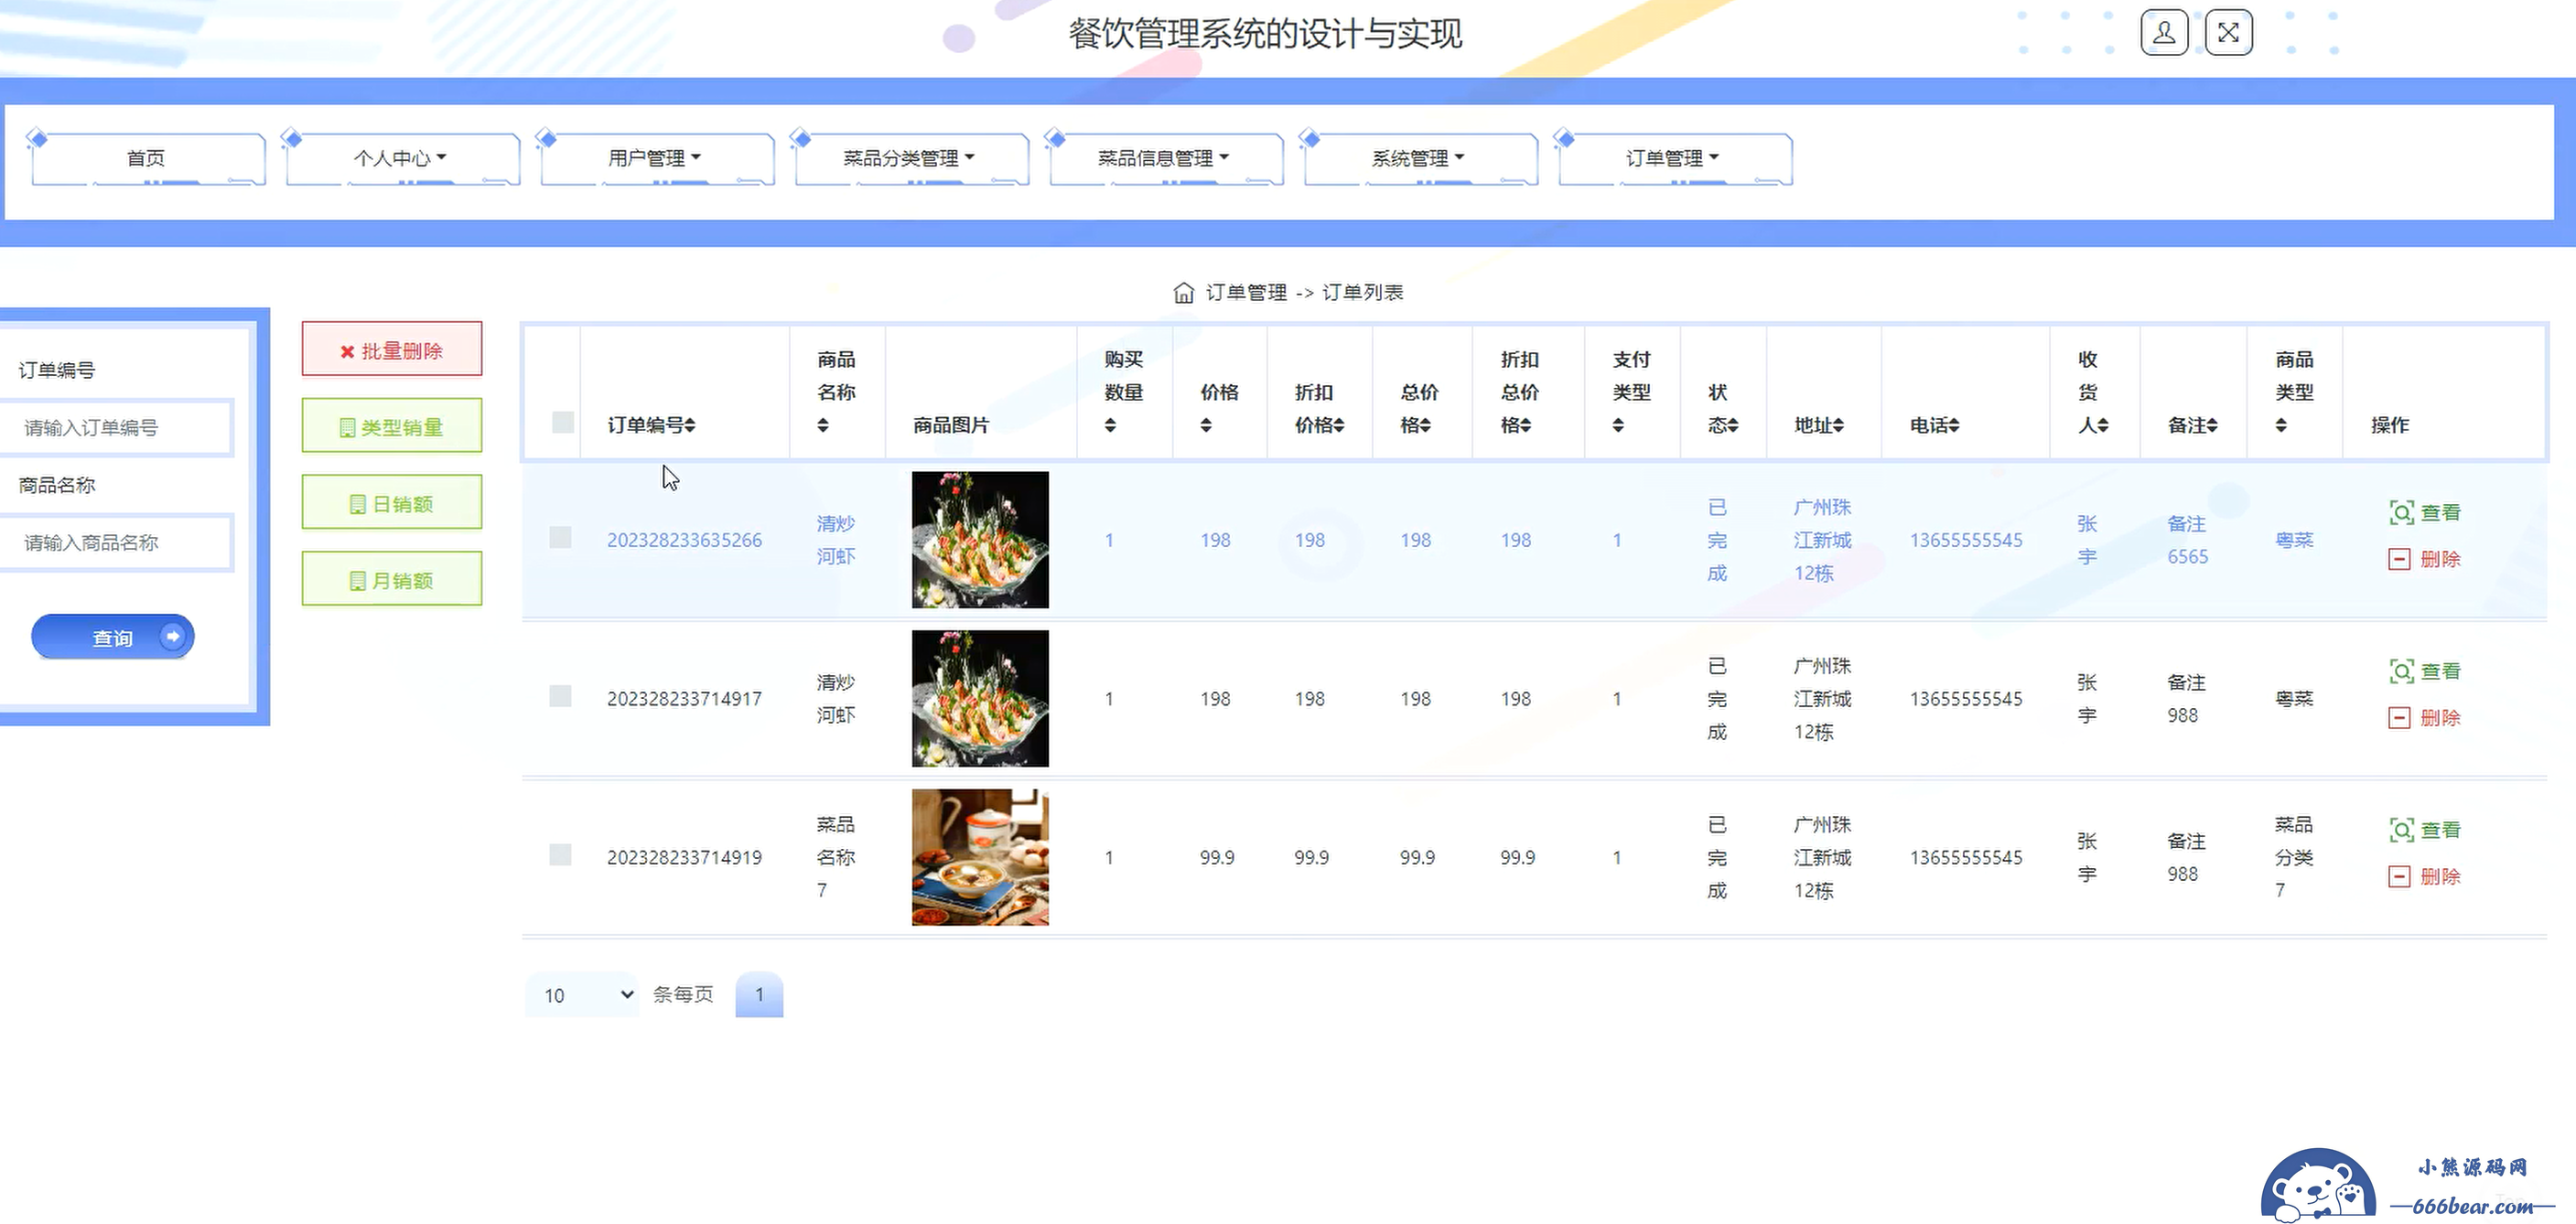
Task: Open dish image for order 202328233635266
Action: tap(980, 540)
